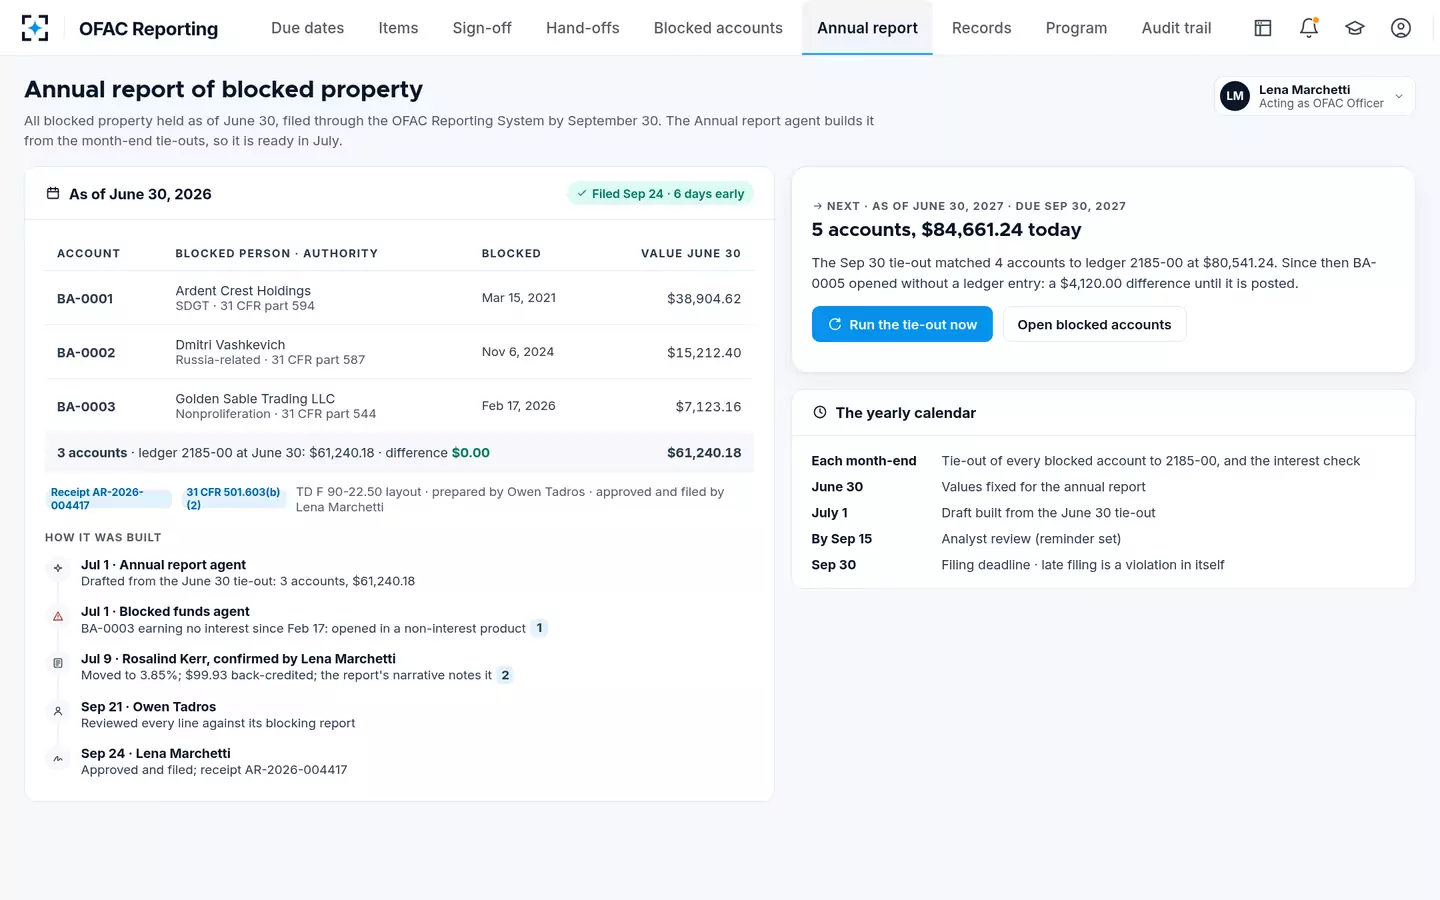
Task: Click the OFAC Reporting logo icon
Action: tap(35, 28)
